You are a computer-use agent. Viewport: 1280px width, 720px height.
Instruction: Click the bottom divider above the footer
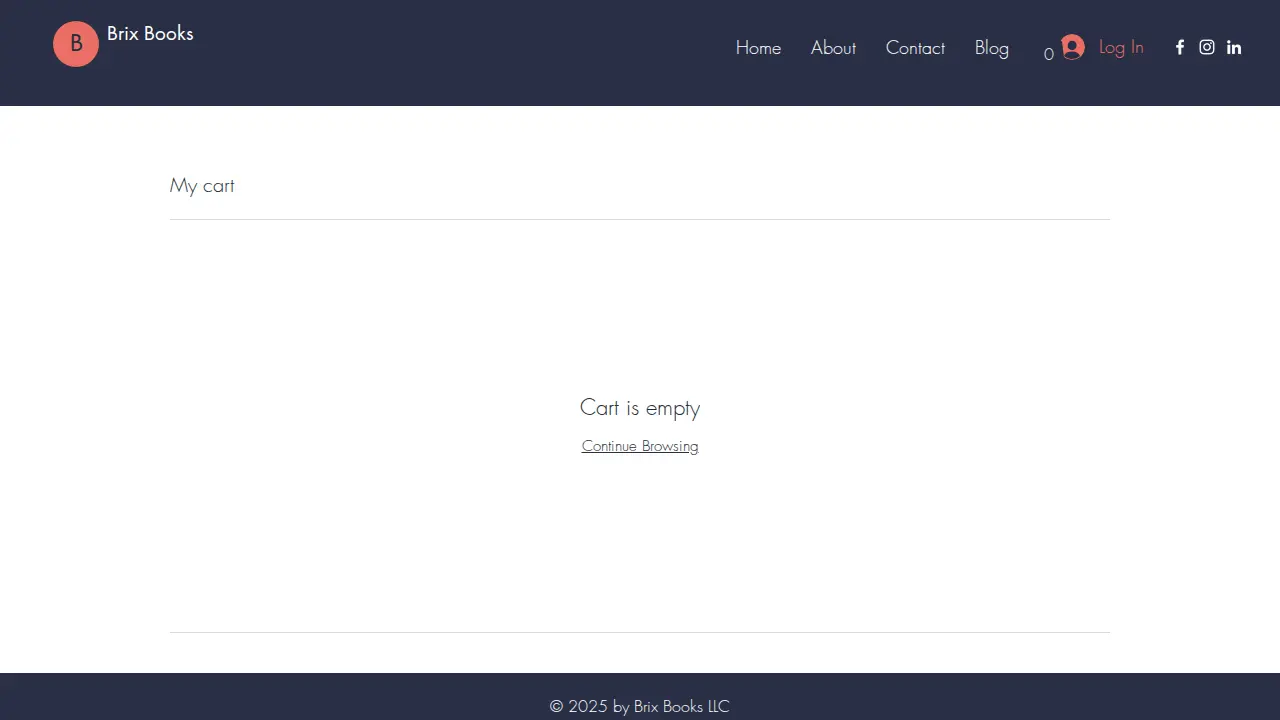tap(640, 632)
